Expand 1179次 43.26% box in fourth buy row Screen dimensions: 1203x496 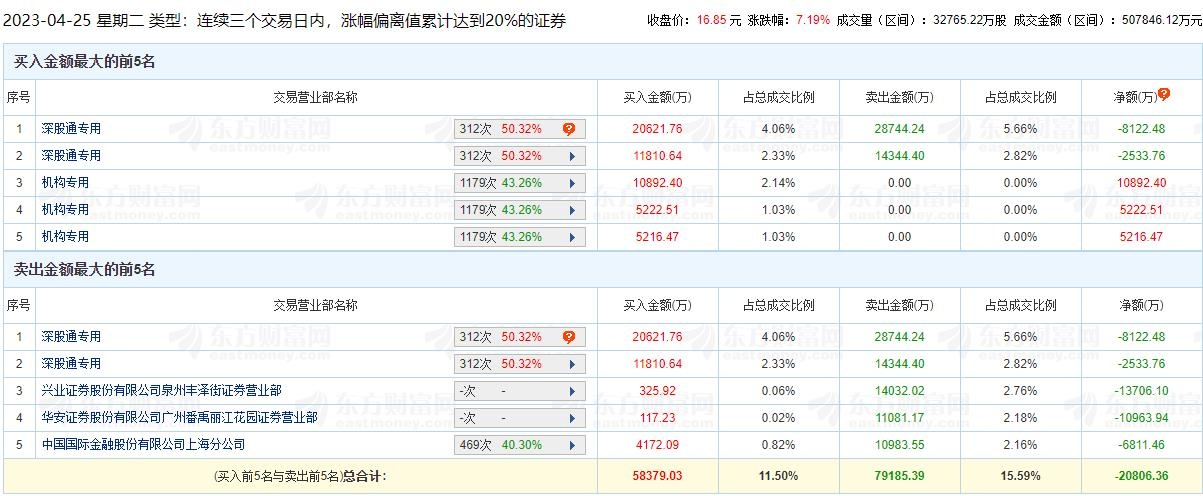click(x=518, y=210)
